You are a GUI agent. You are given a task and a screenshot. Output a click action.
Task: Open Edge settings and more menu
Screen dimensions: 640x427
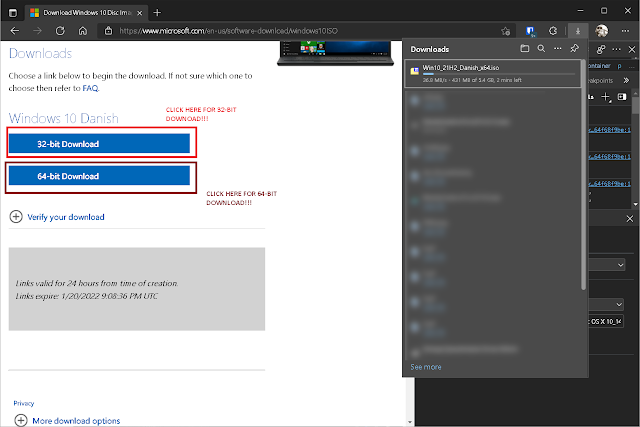[x=625, y=31]
